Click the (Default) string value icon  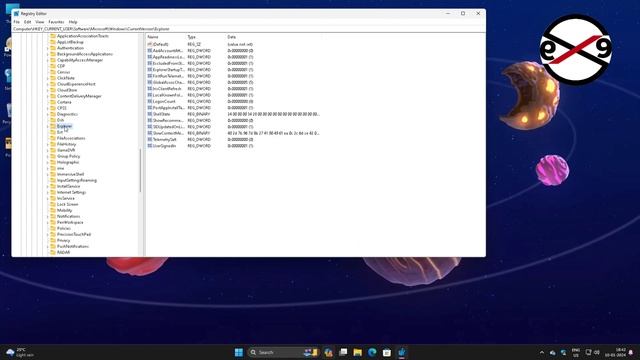click(150, 44)
